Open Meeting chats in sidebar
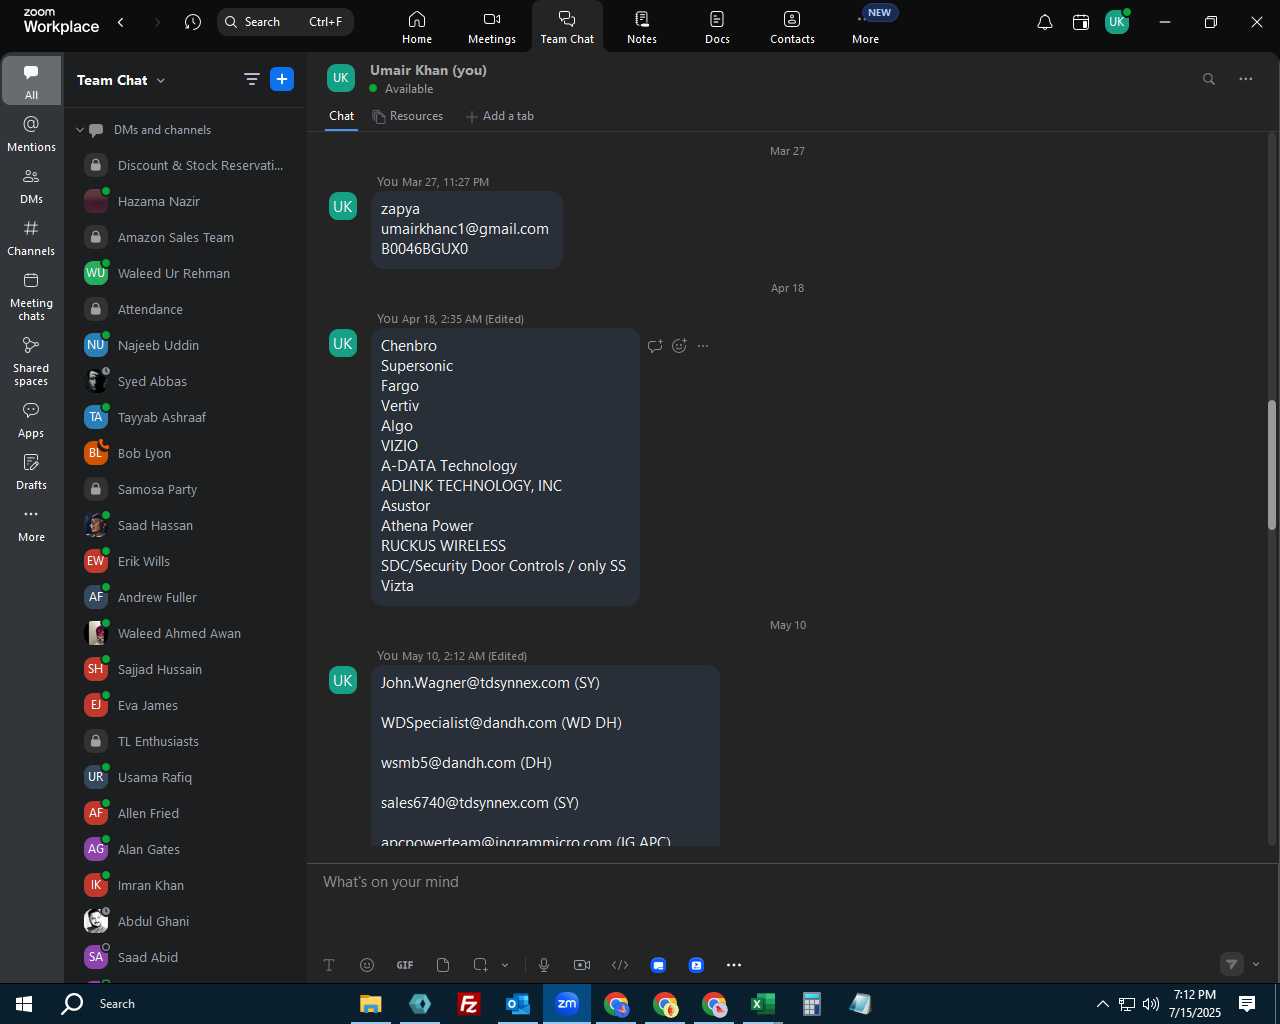1280x1024 pixels. 31,296
